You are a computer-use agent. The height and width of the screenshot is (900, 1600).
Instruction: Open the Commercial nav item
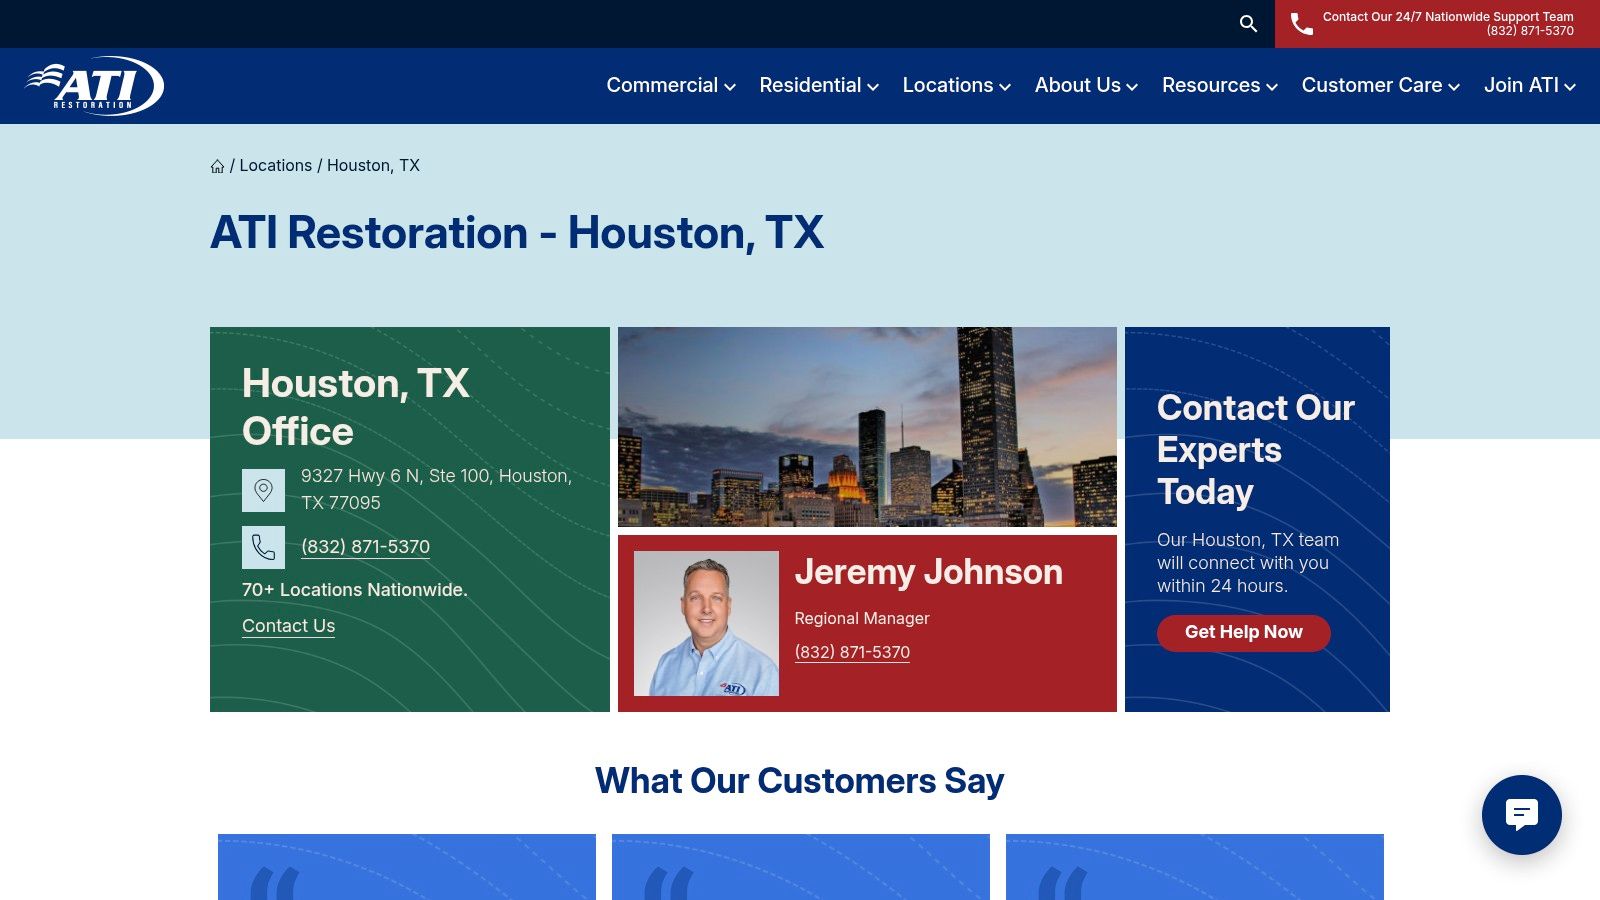(662, 85)
